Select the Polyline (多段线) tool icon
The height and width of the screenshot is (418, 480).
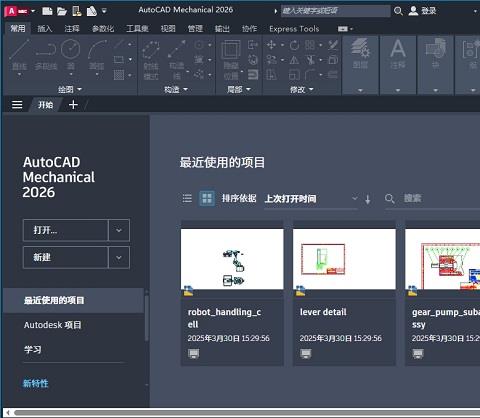pos(46,49)
